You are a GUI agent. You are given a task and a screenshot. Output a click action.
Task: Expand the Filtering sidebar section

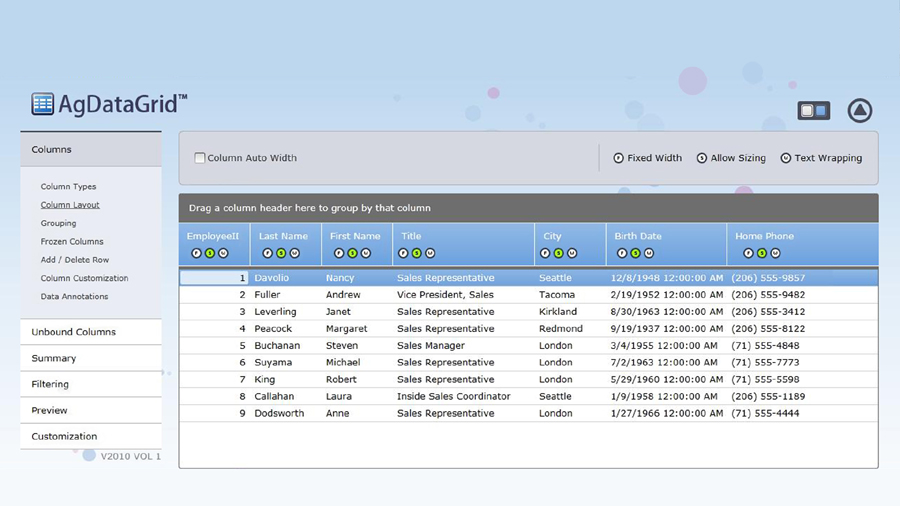[50, 384]
